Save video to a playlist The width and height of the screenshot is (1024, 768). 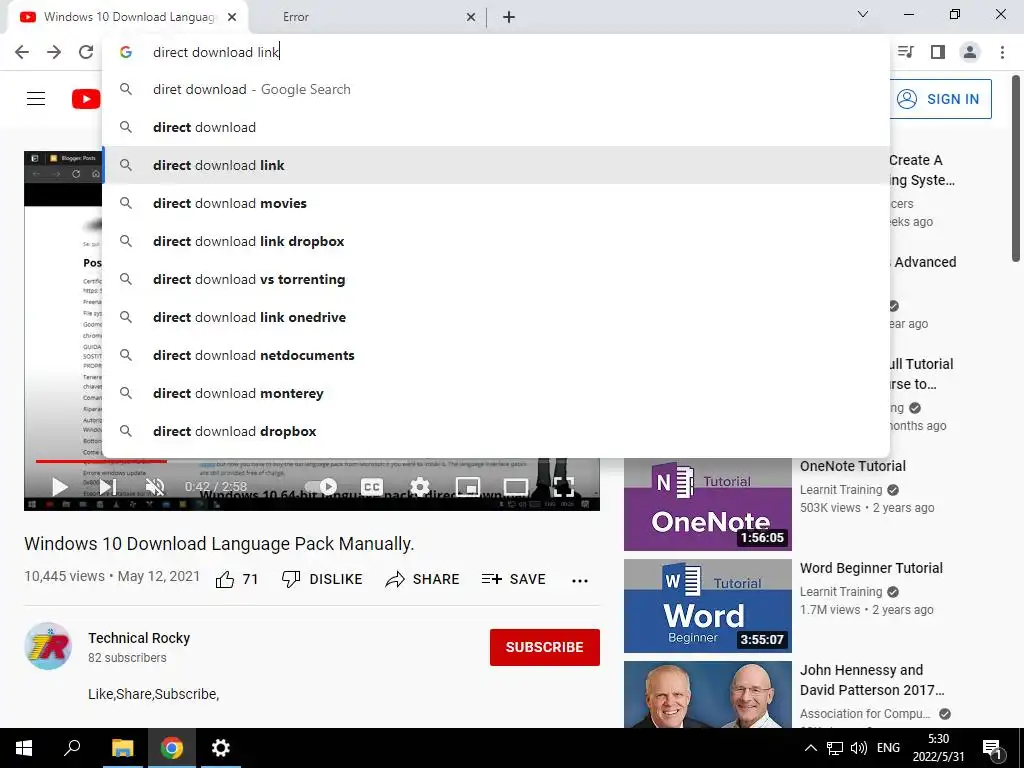[x=513, y=579]
